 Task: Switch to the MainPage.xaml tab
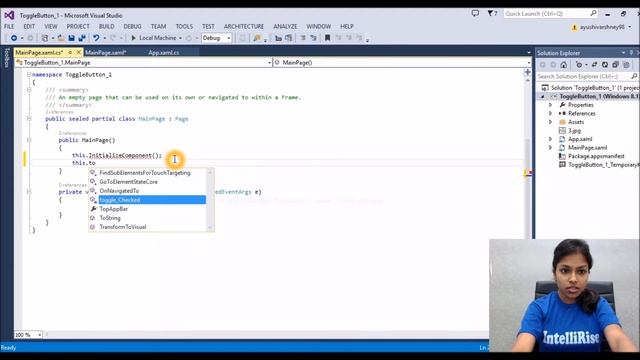(106, 53)
